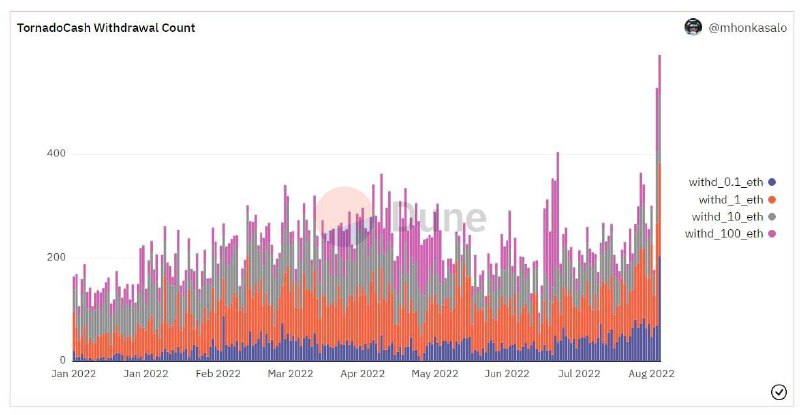
Task: Click the Apr 2022 x-axis label
Action: click(x=362, y=373)
